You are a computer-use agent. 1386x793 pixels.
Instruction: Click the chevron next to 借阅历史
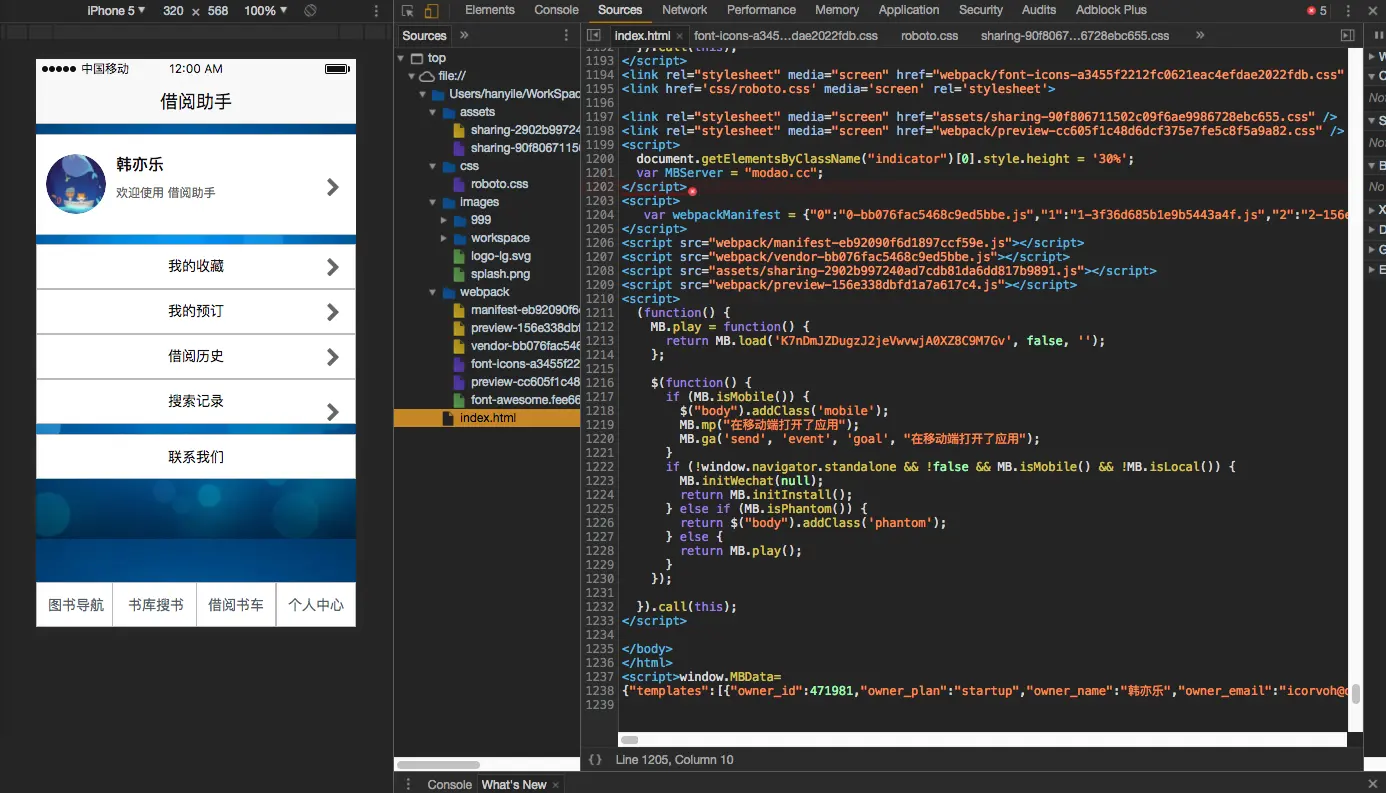click(x=333, y=357)
